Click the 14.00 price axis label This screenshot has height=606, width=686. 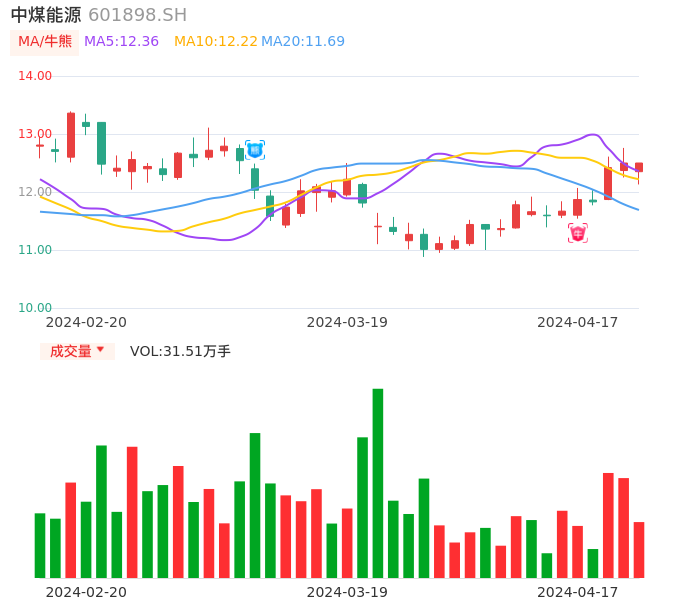click(35, 76)
